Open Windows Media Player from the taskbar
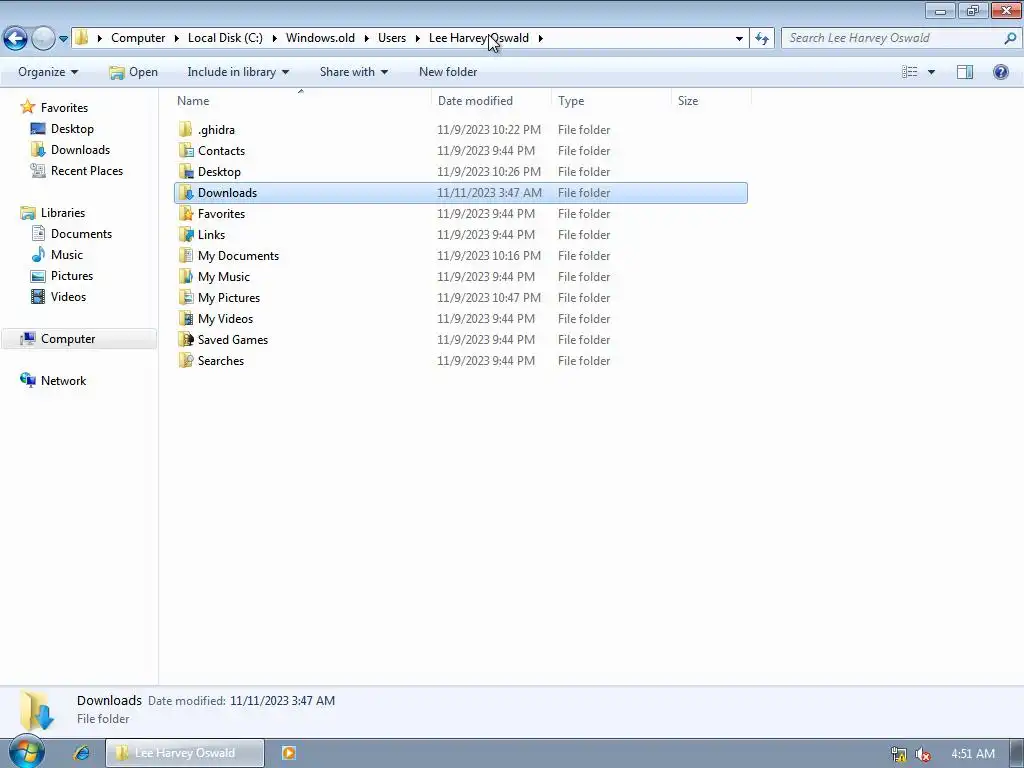 point(288,753)
